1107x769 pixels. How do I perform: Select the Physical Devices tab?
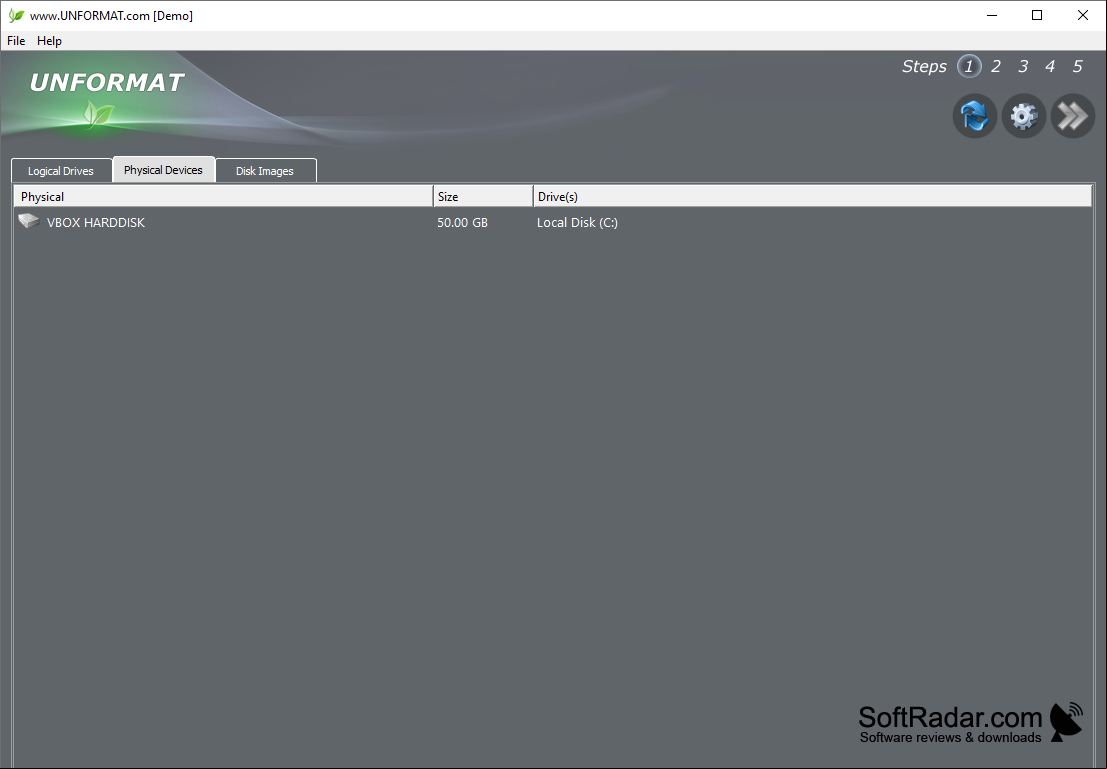(x=164, y=169)
